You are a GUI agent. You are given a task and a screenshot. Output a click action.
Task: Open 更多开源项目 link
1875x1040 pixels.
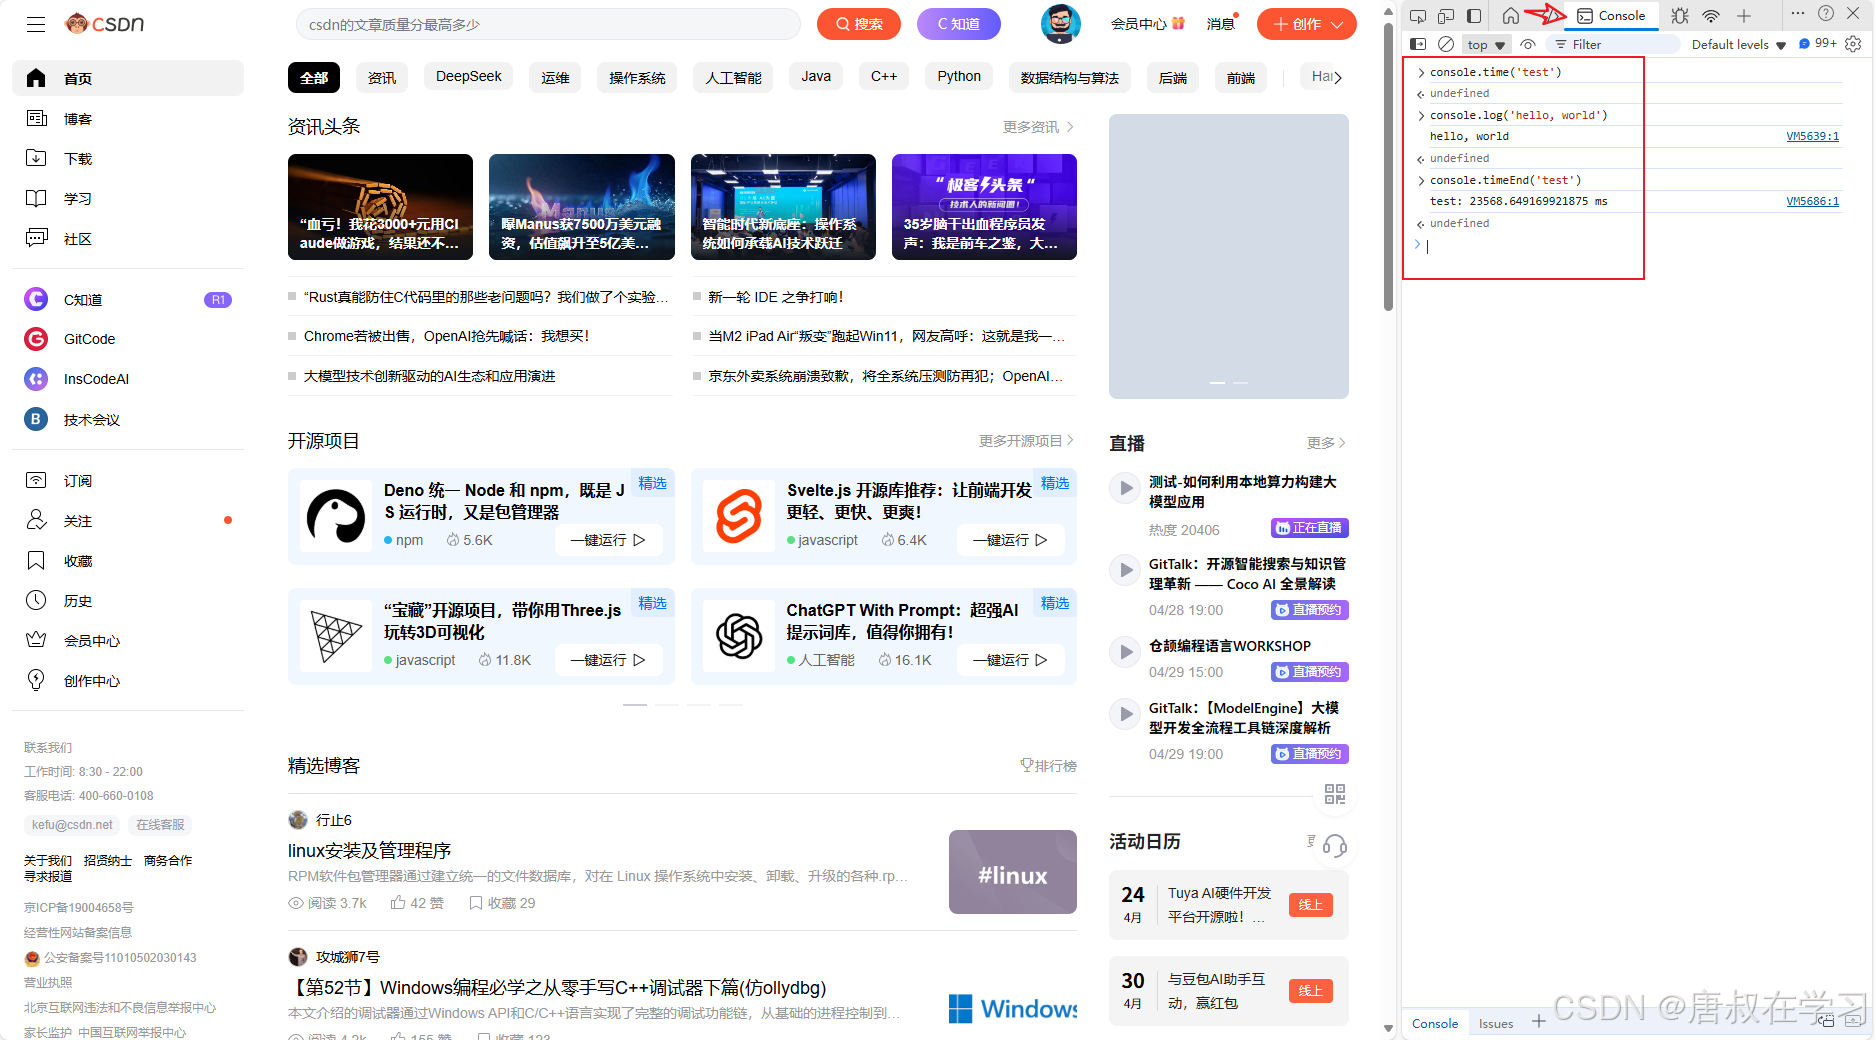coord(1026,441)
